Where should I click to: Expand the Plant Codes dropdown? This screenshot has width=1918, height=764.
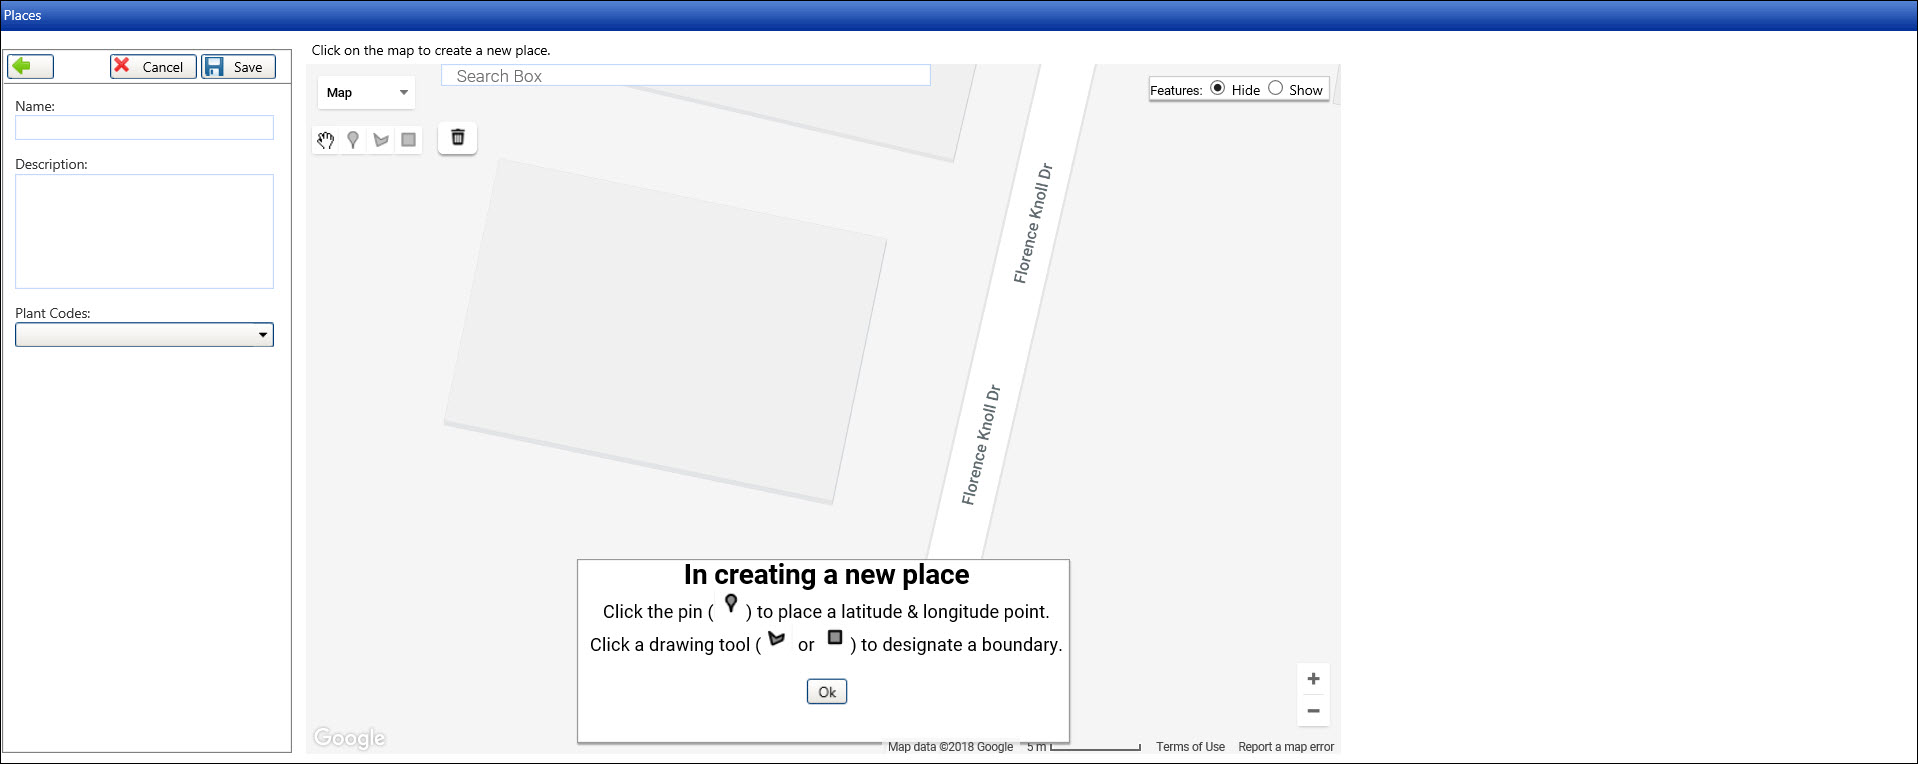click(x=144, y=335)
